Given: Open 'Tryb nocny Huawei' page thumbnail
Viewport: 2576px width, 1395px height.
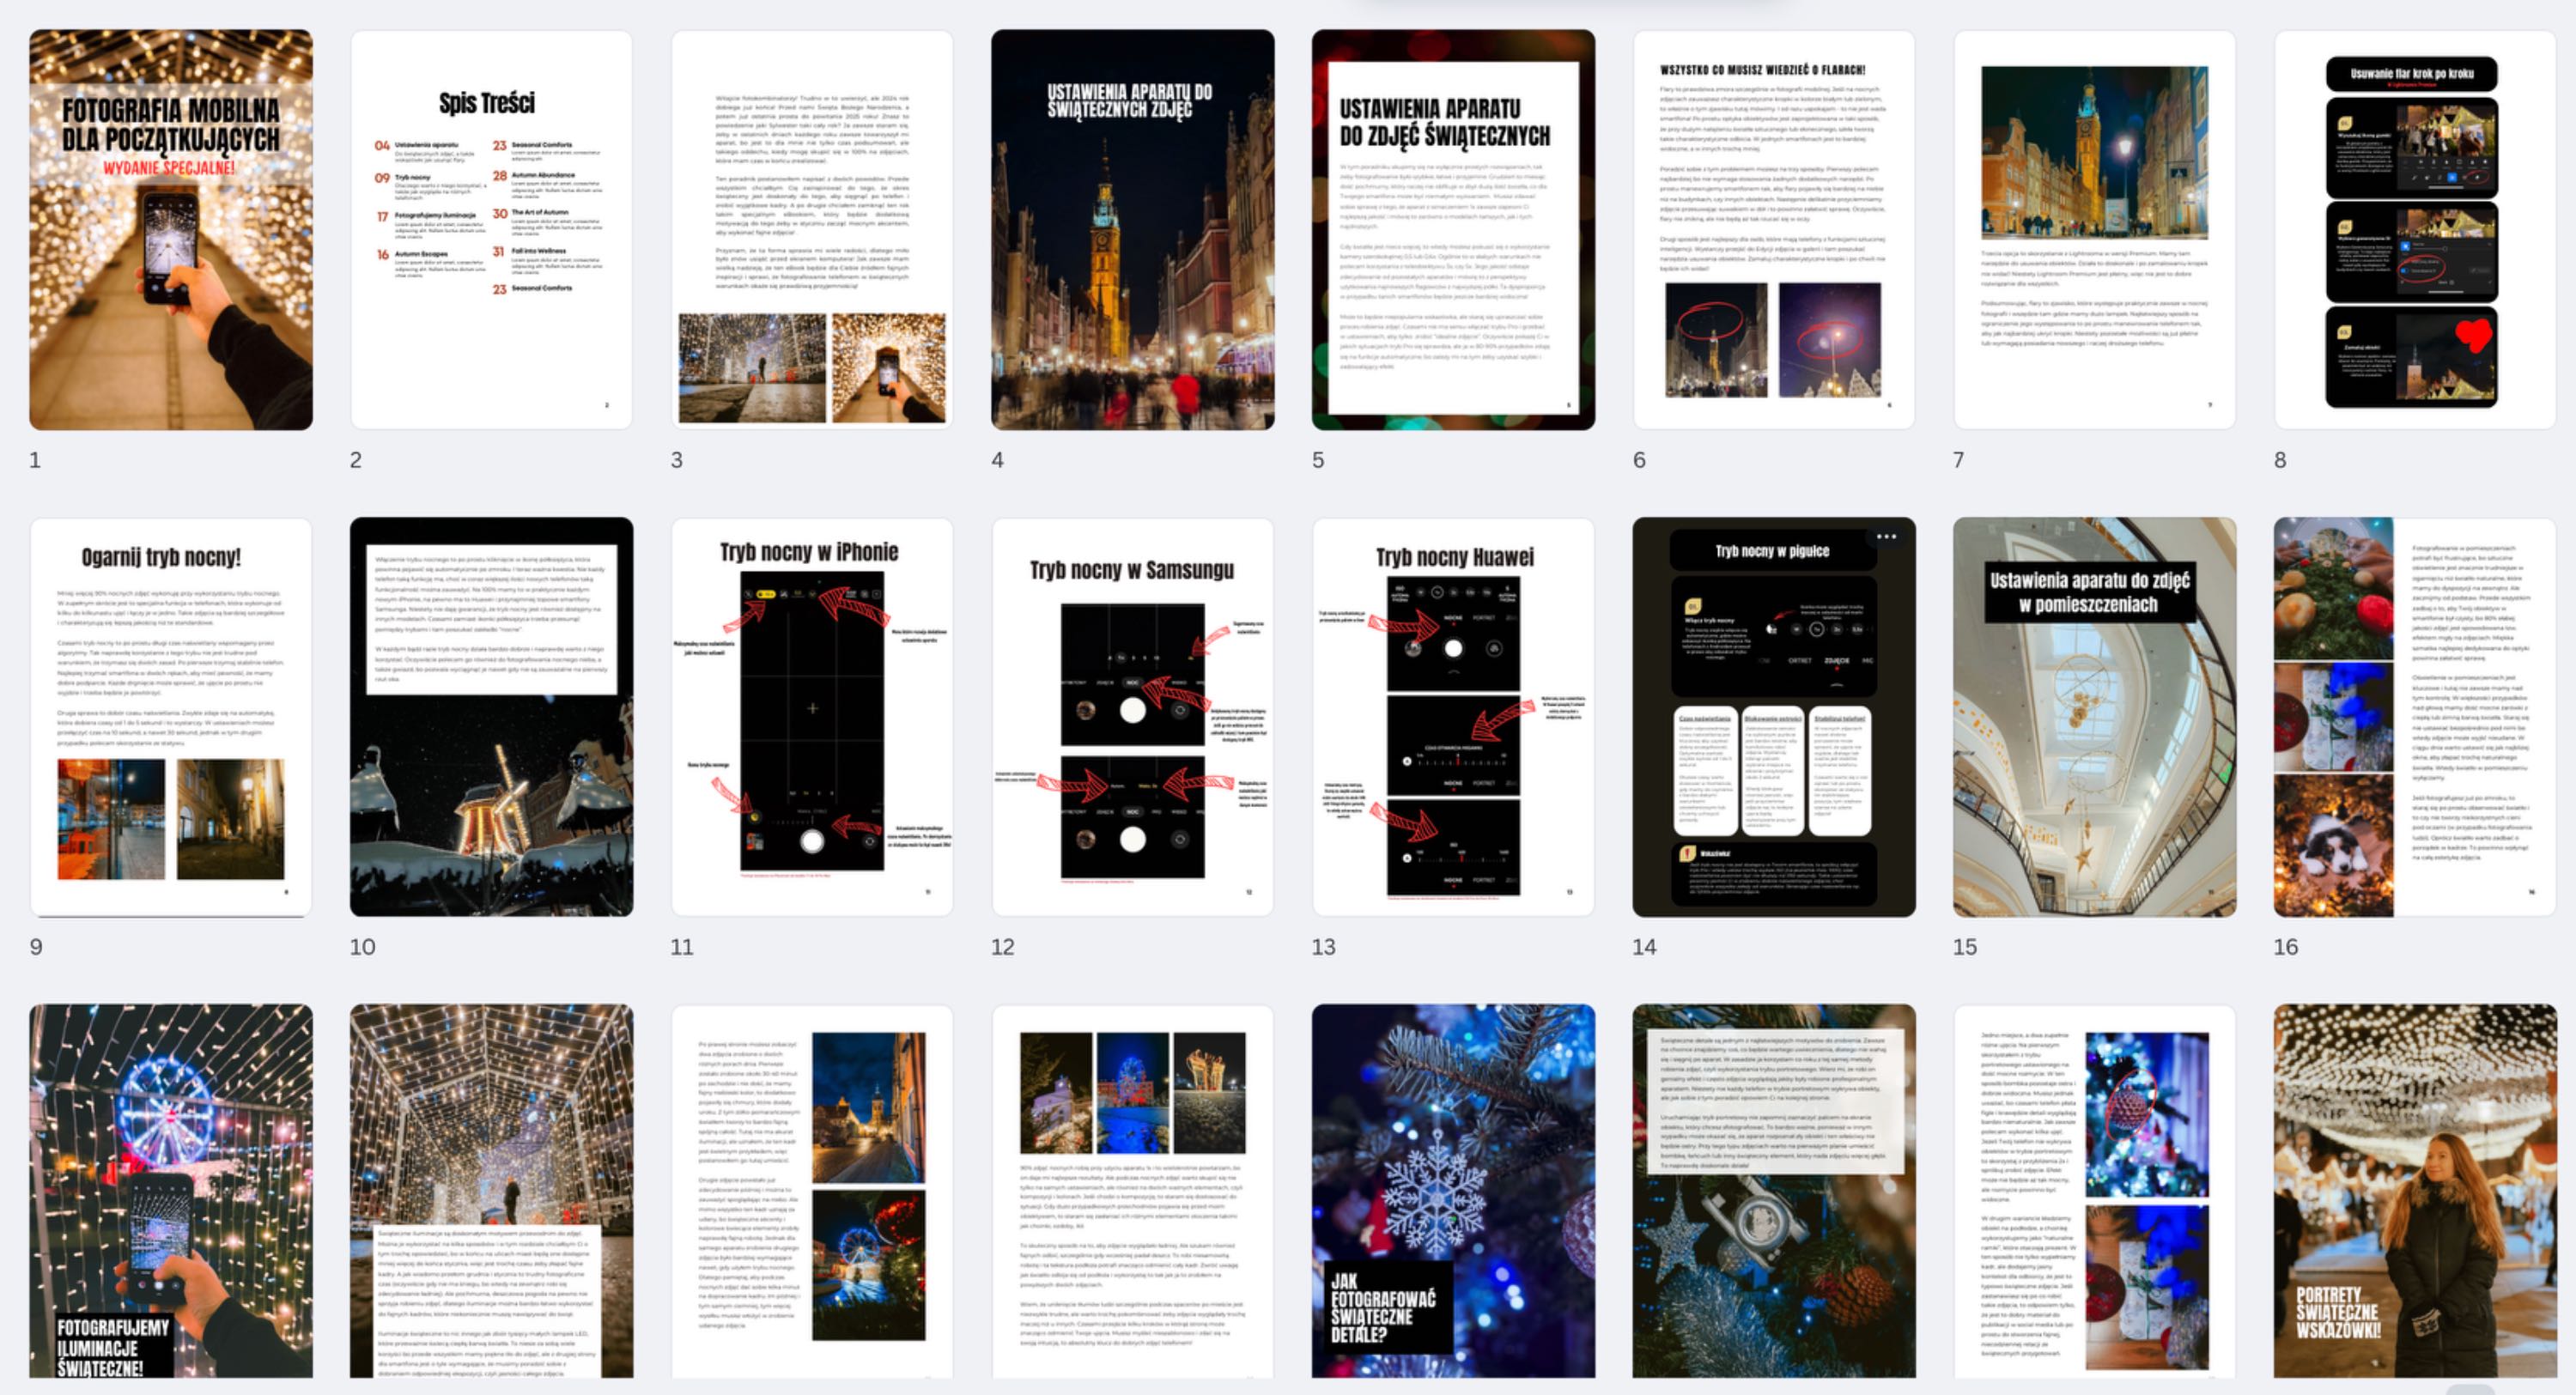Looking at the screenshot, I should 1453,717.
